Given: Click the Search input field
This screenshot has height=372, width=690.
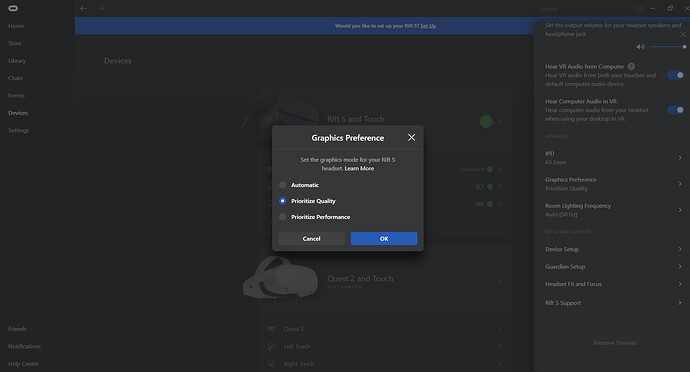Looking at the screenshot, I should point(587,9).
